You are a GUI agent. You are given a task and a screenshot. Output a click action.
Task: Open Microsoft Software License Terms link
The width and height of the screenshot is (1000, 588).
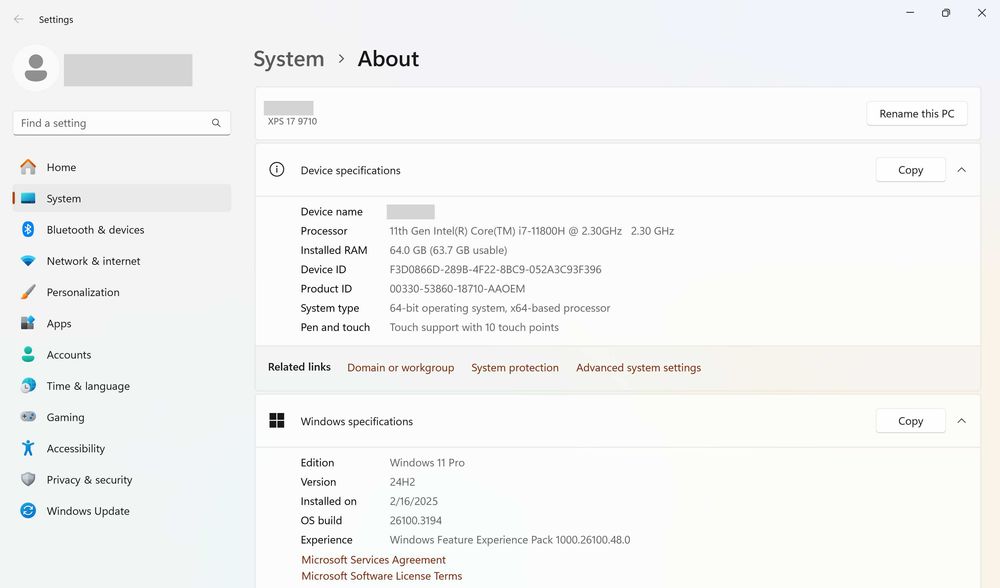click(x=381, y=576)
